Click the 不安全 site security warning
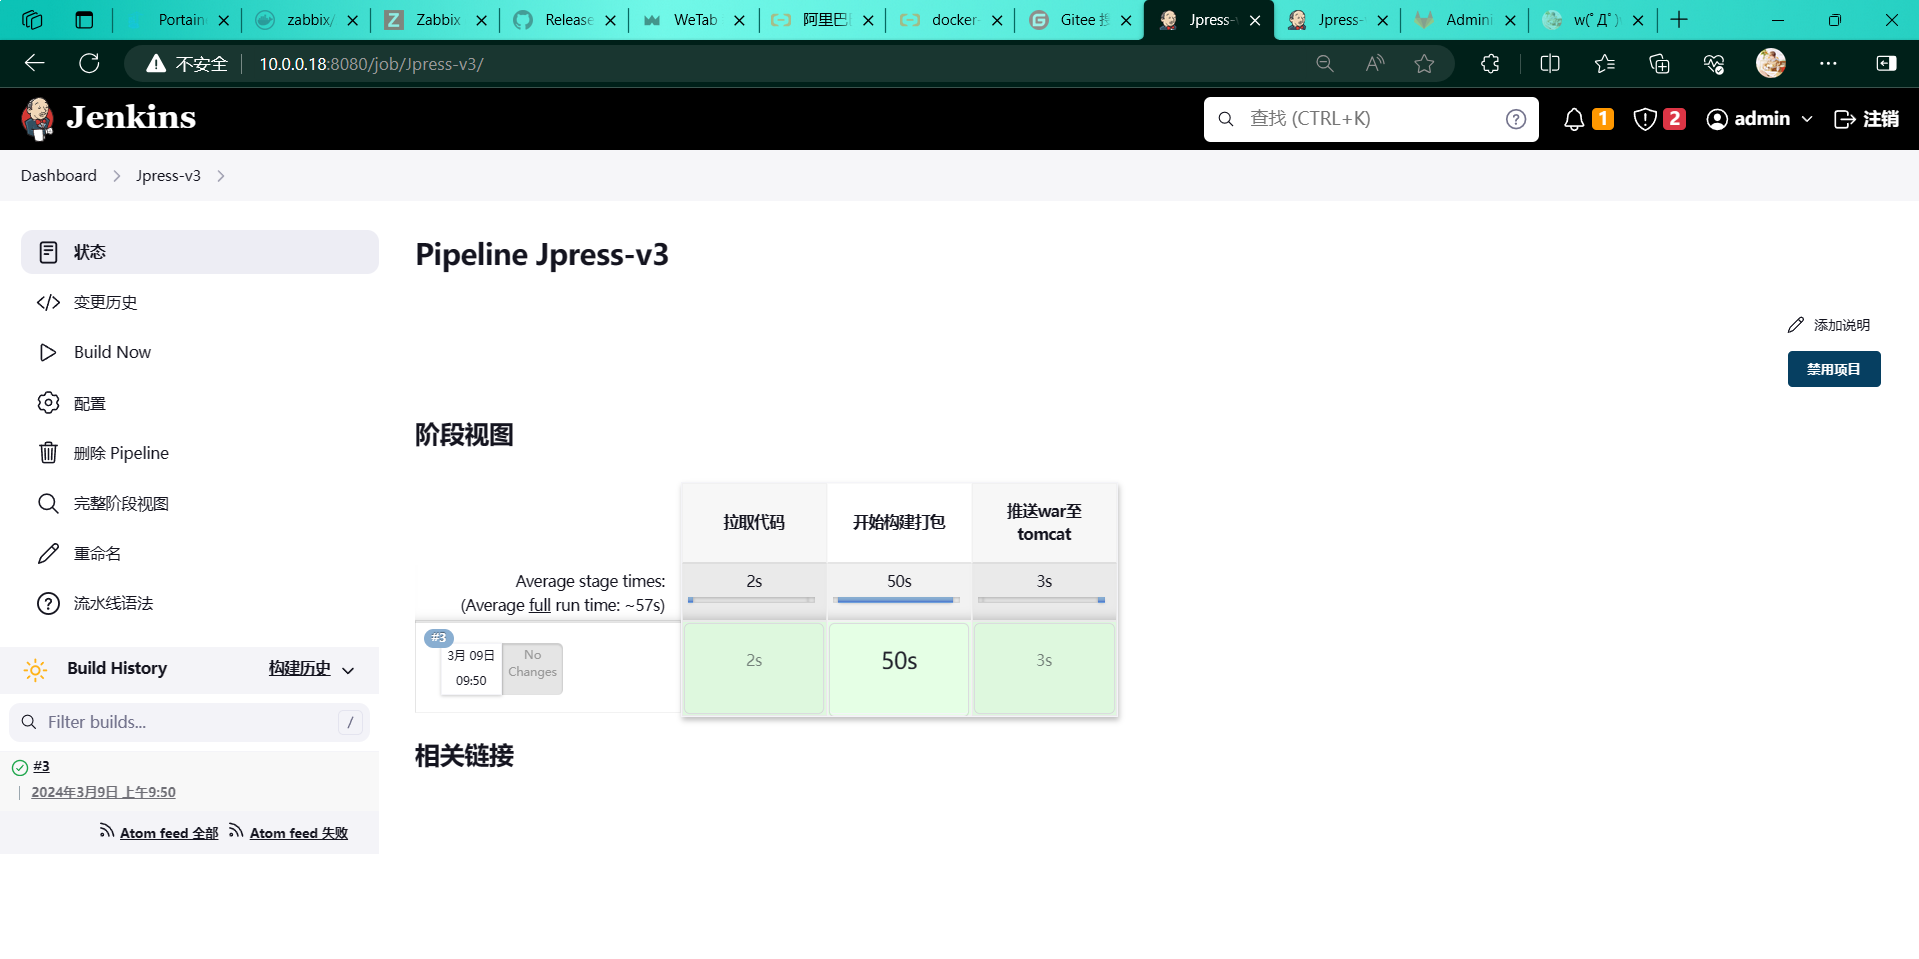This screenshot has height=959, width=1919. pos(187,64)
